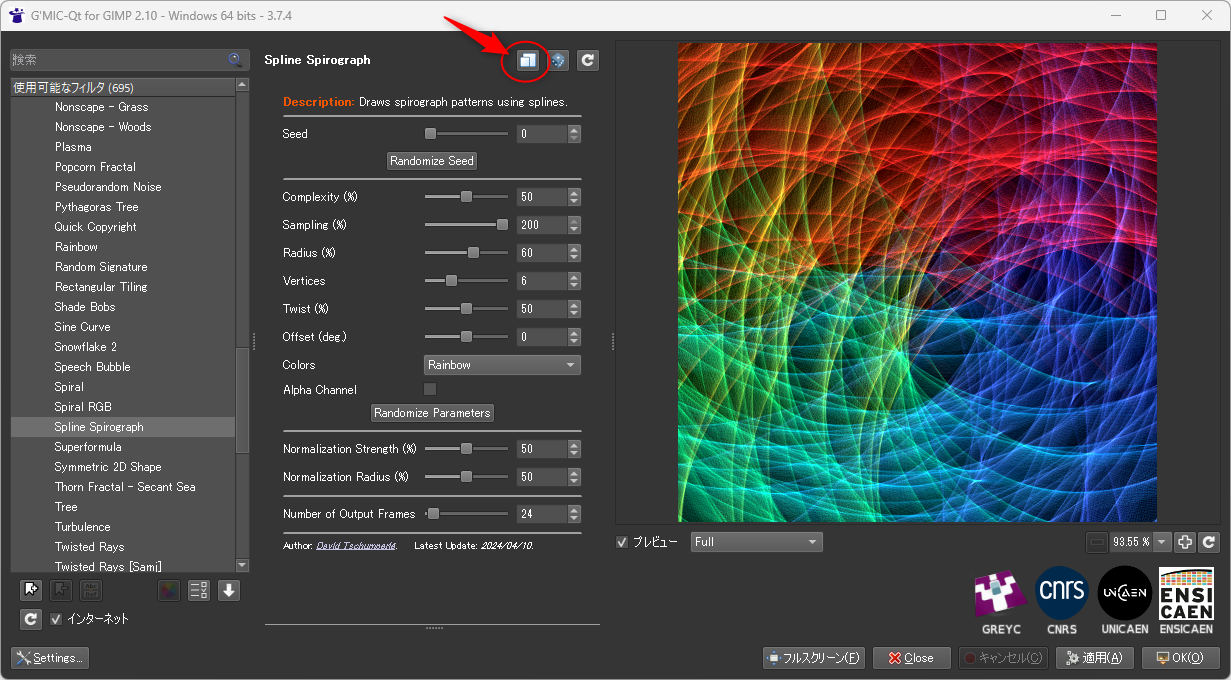Viewport: 1231px width, 680px height.
Task: Open the preview mode dropdown set to Full
Action: tap(756, 542)
